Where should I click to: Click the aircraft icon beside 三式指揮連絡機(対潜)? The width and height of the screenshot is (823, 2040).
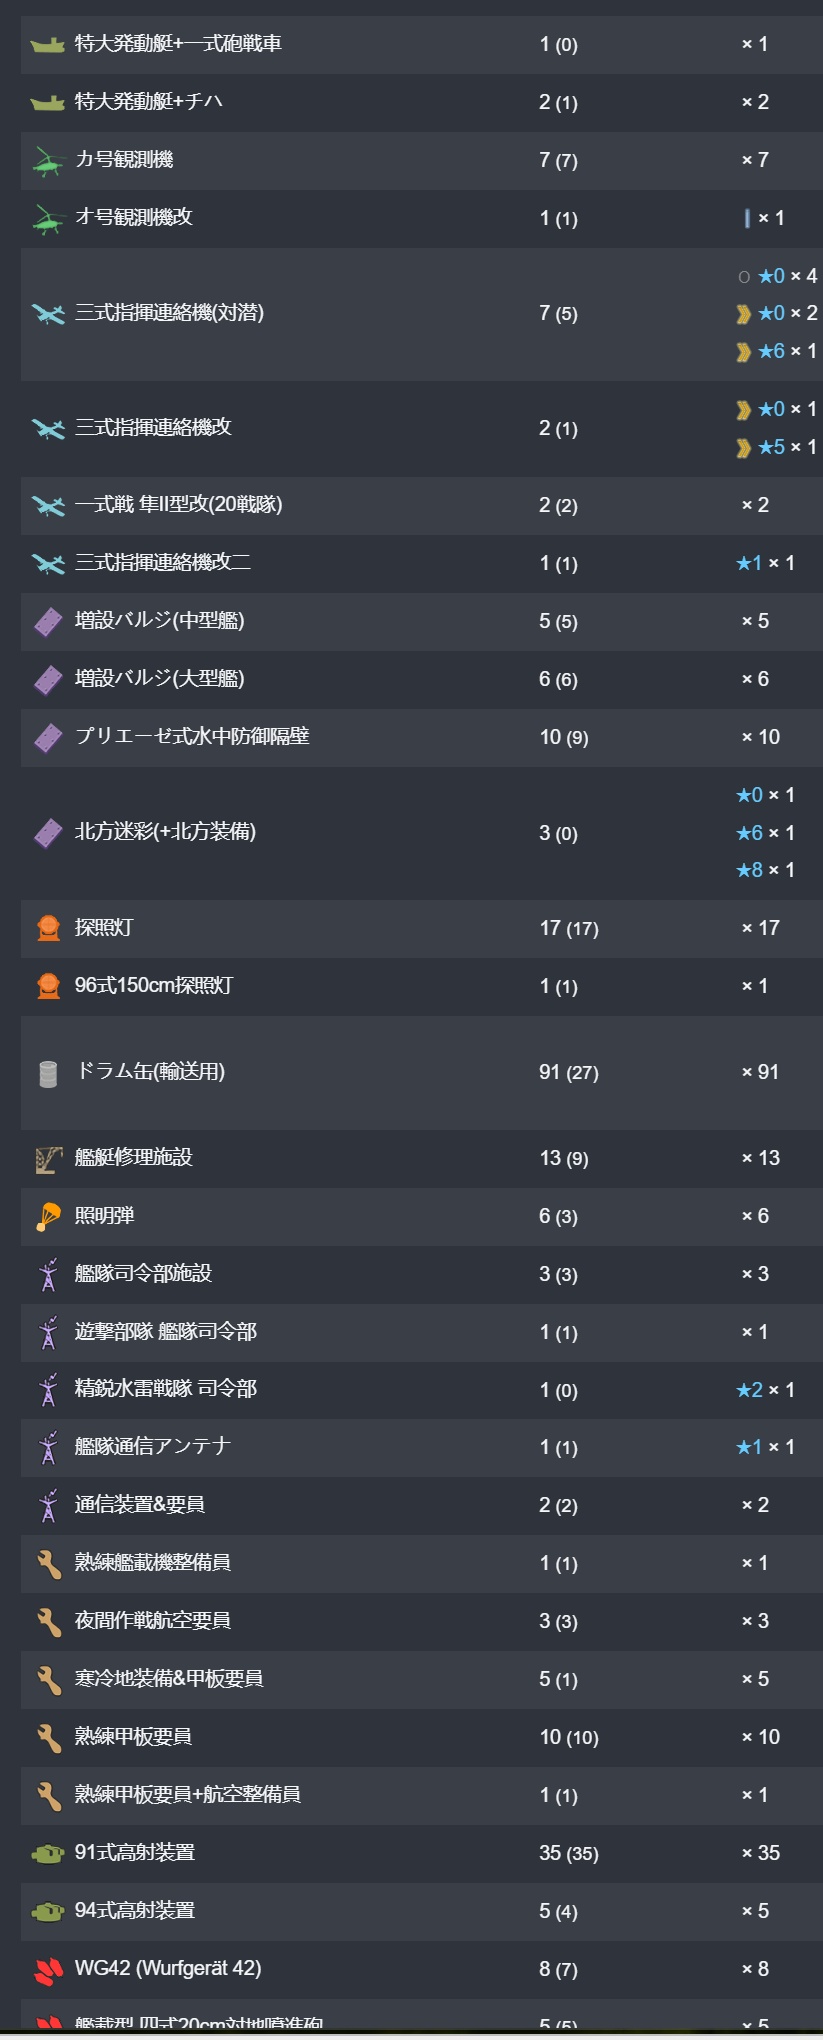click(x=48, y=314)
